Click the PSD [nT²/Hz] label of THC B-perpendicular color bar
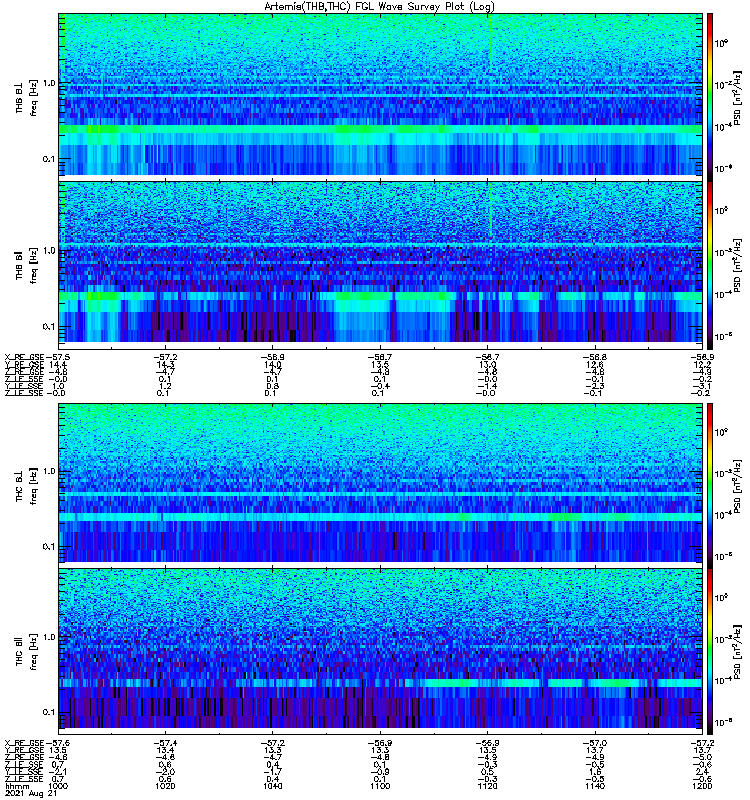Viewport: 750px width, 800px height. coord(738,485)
